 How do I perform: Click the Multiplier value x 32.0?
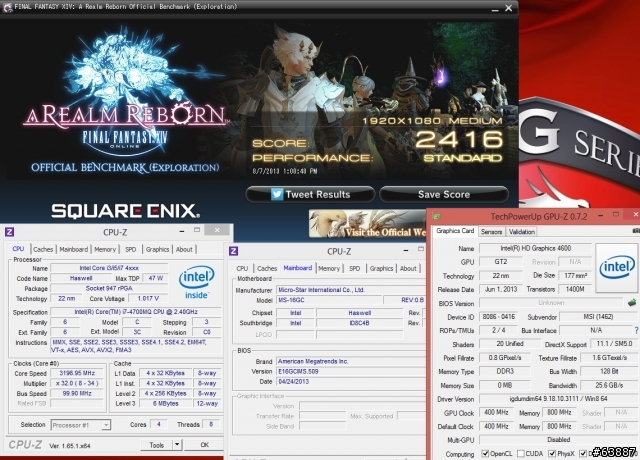(x=77, y=383)
